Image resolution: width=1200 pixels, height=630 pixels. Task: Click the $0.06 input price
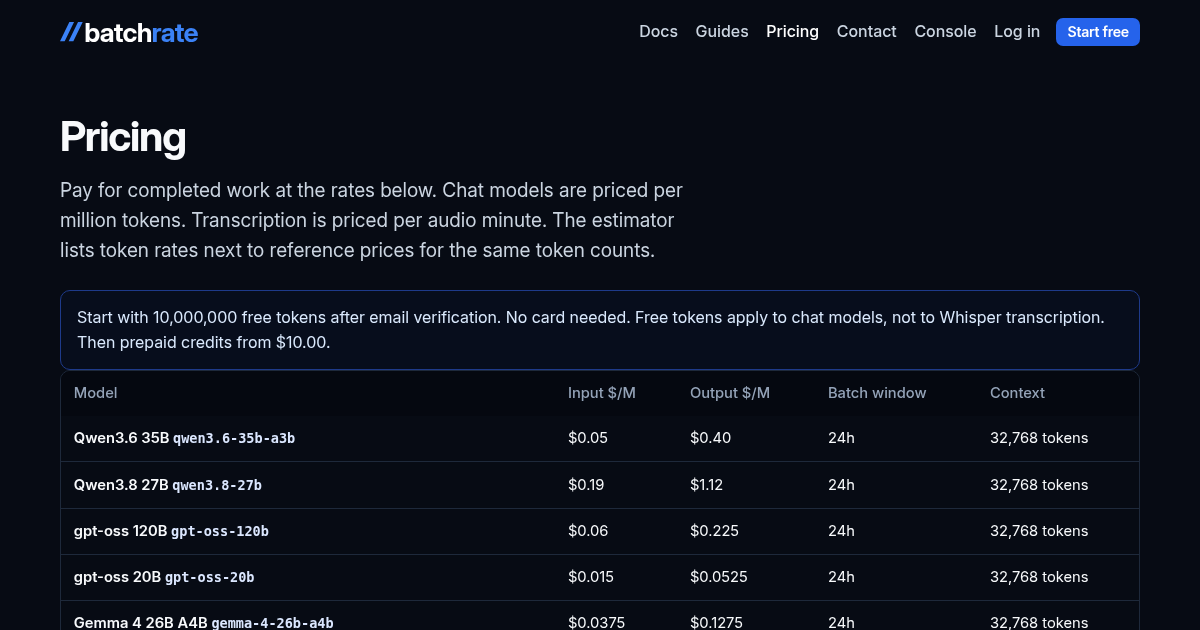pyautogui.click(x=588, y=531)
